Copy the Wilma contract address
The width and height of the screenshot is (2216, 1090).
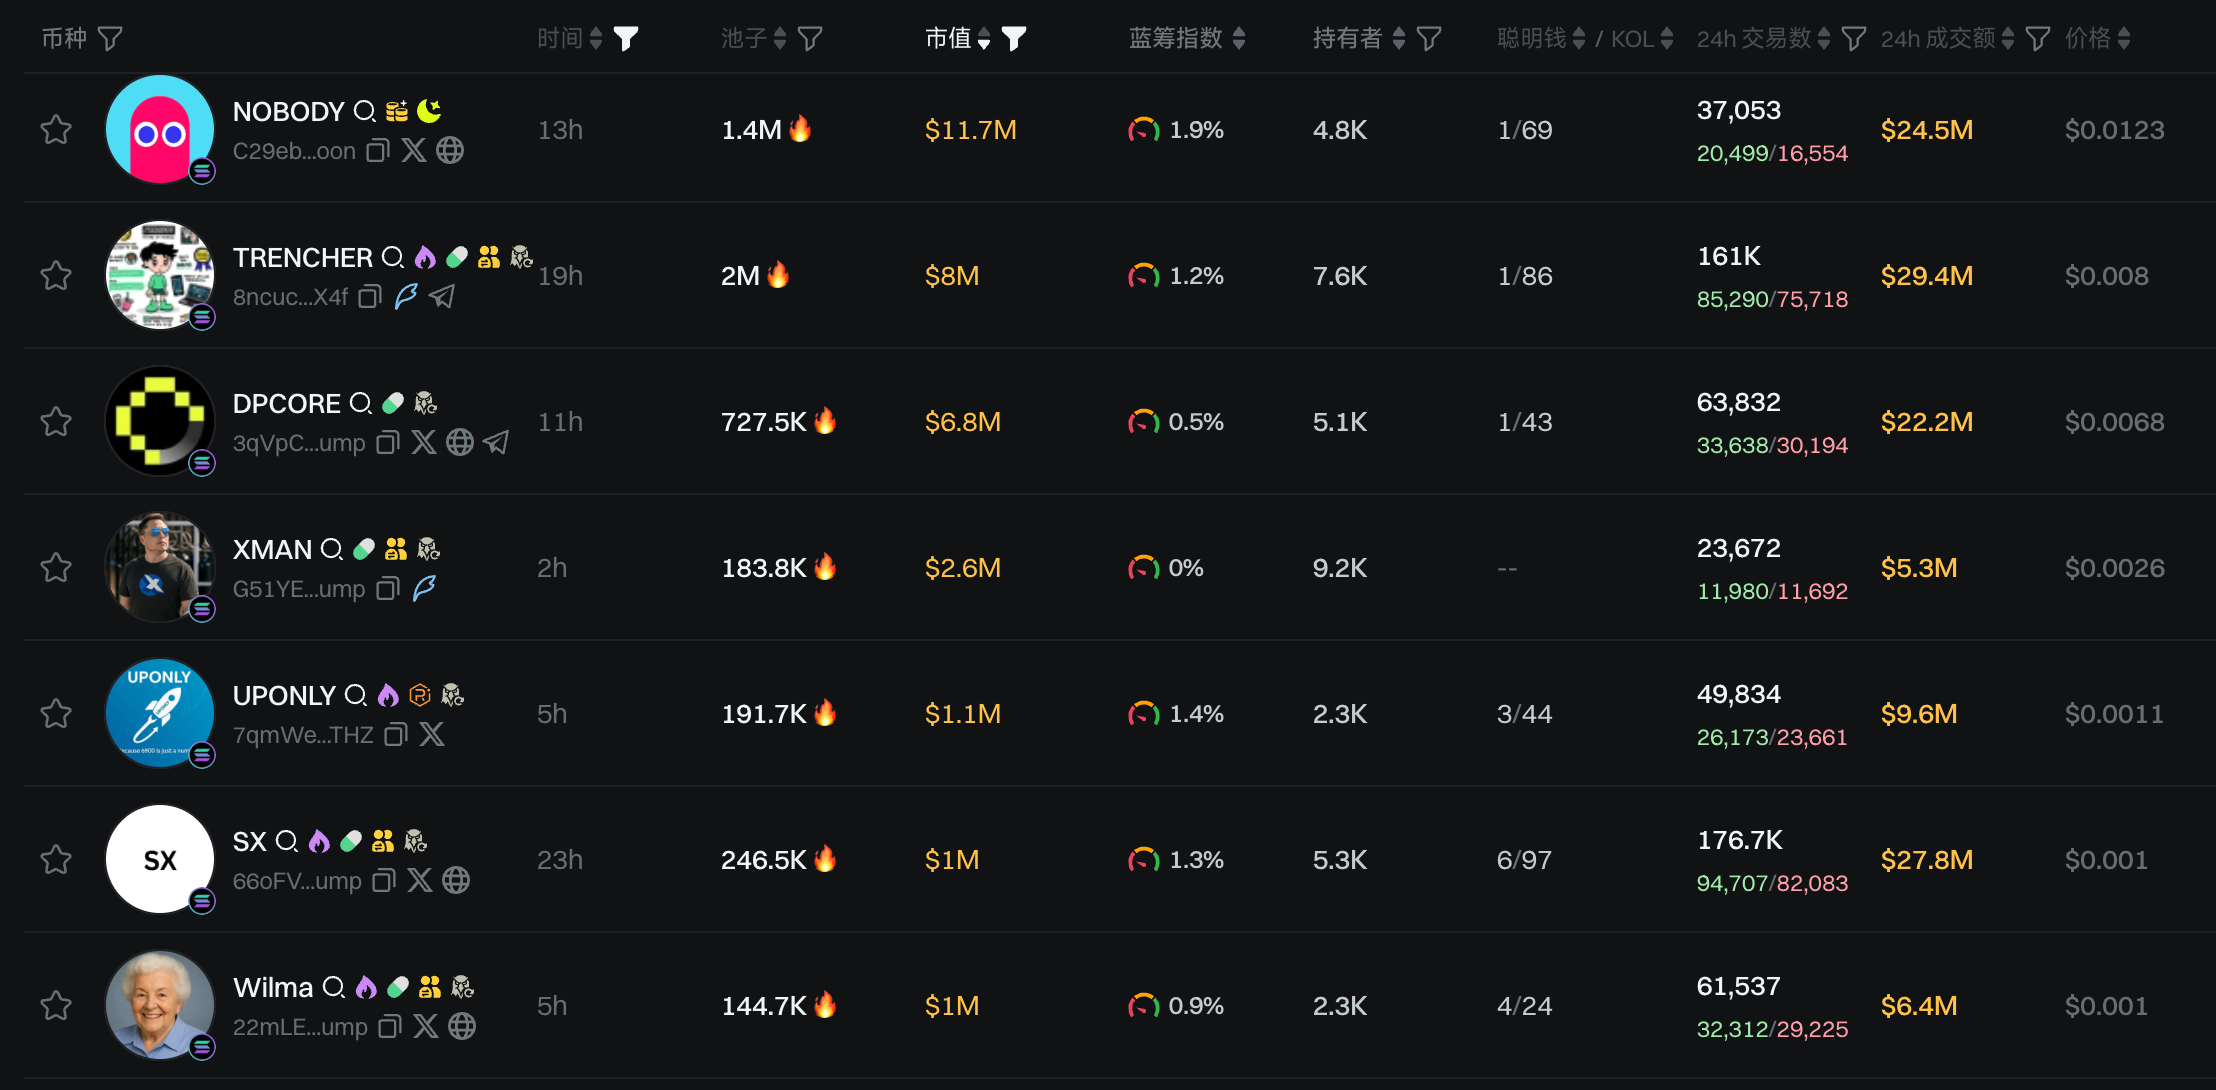point(390,1027)
